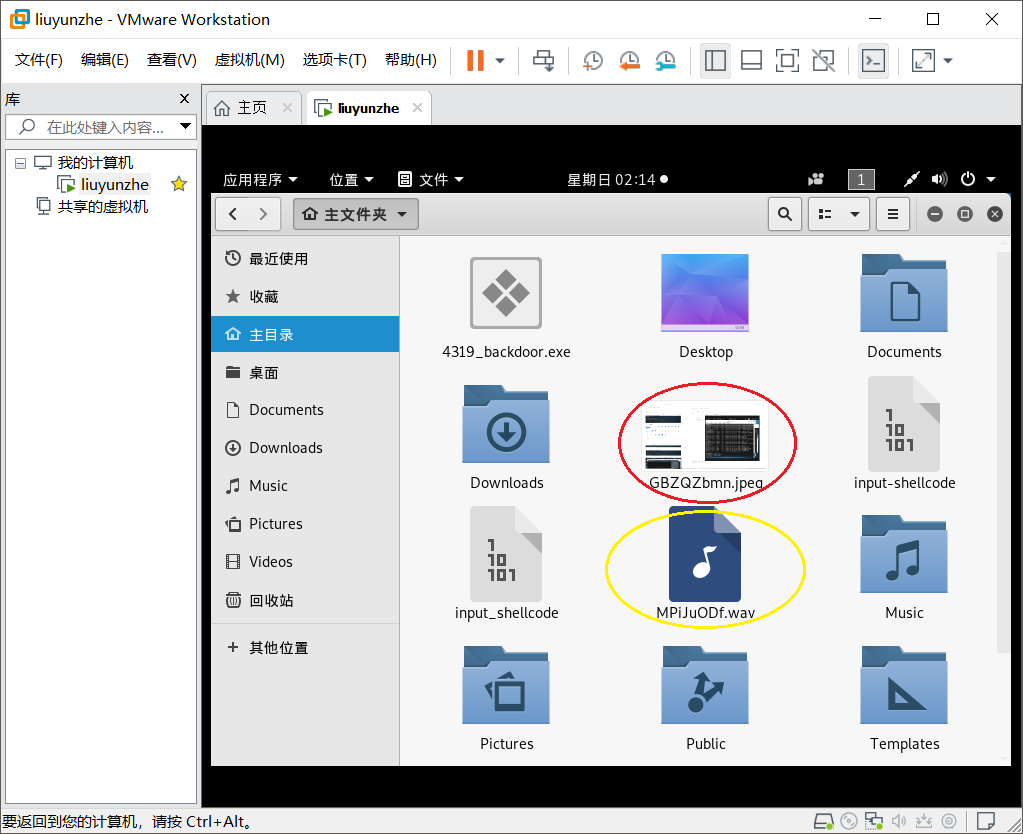This screenshot has height=834, width=1023.
Task: Open the 文件(F) menu
Action: [x=38, y=60]
